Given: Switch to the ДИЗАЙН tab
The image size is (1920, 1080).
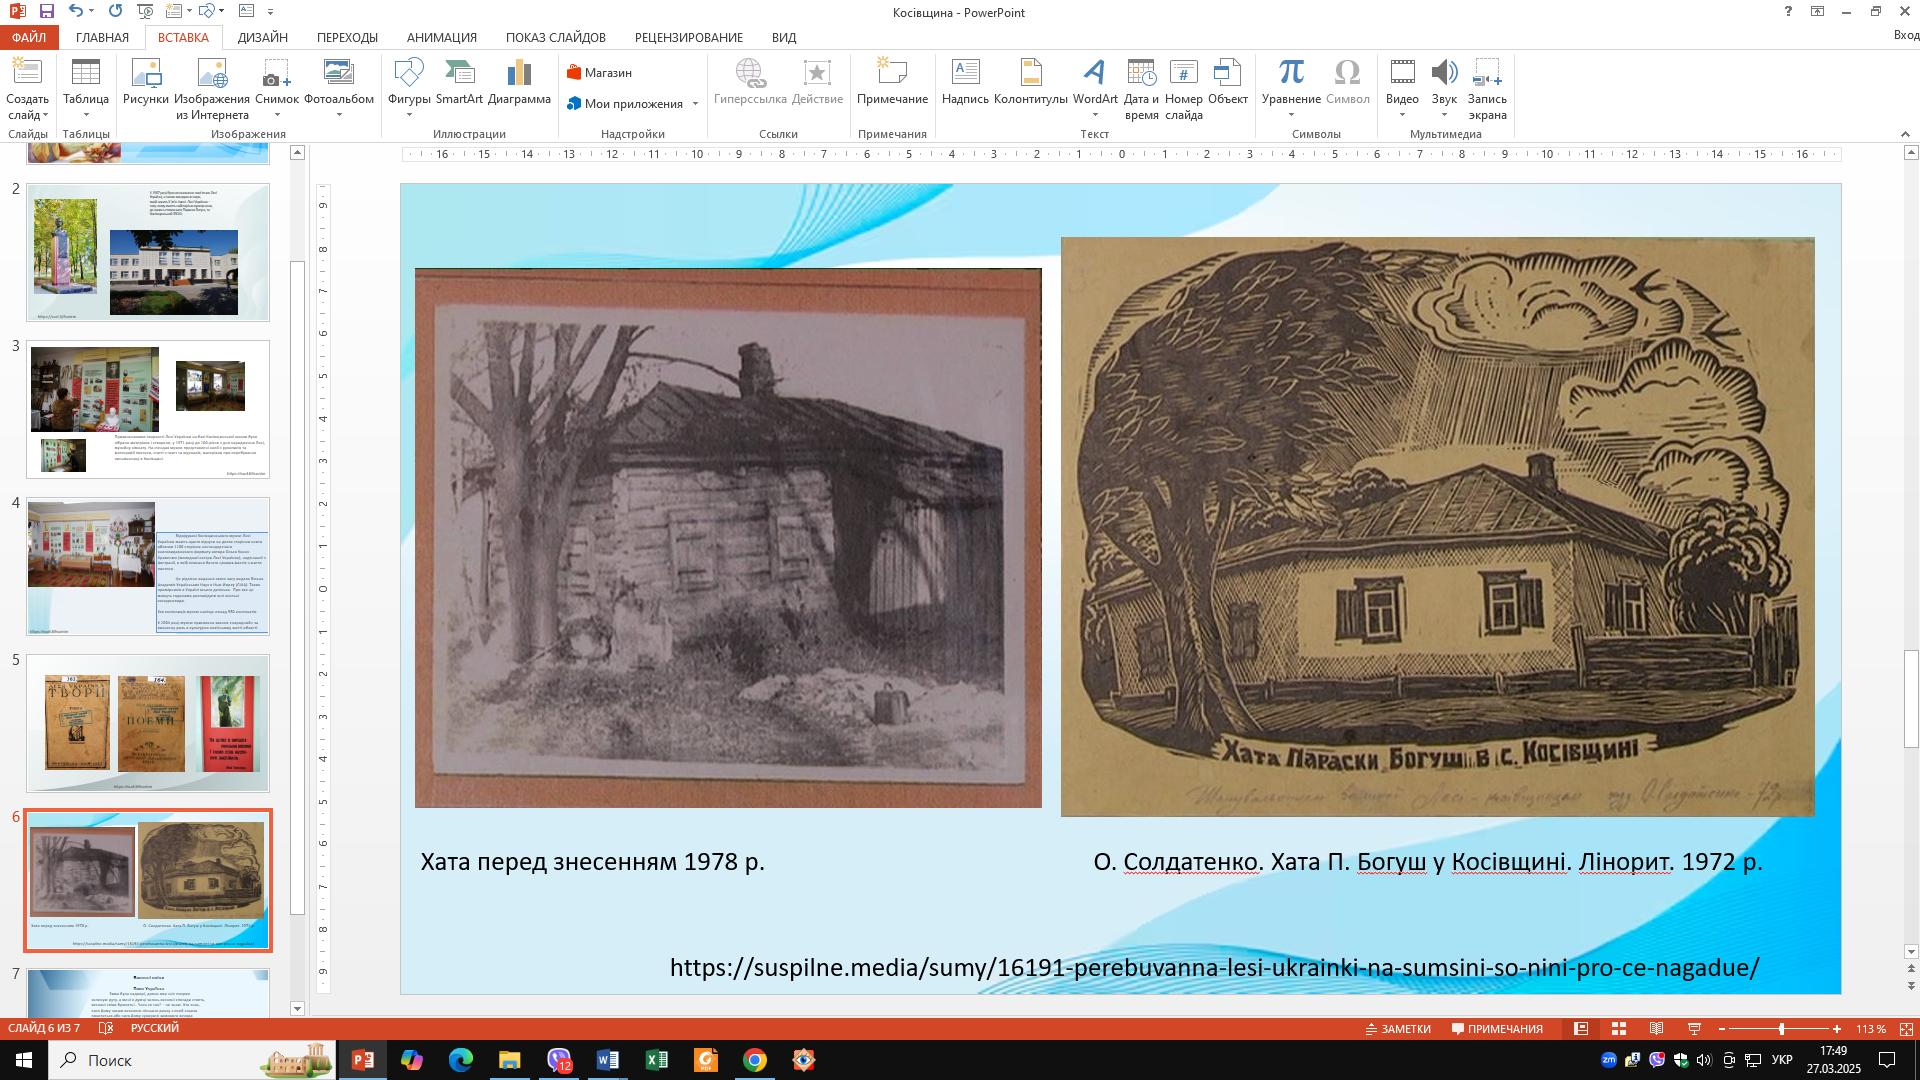Looking at the screenshot, I should tap(263, 37).
